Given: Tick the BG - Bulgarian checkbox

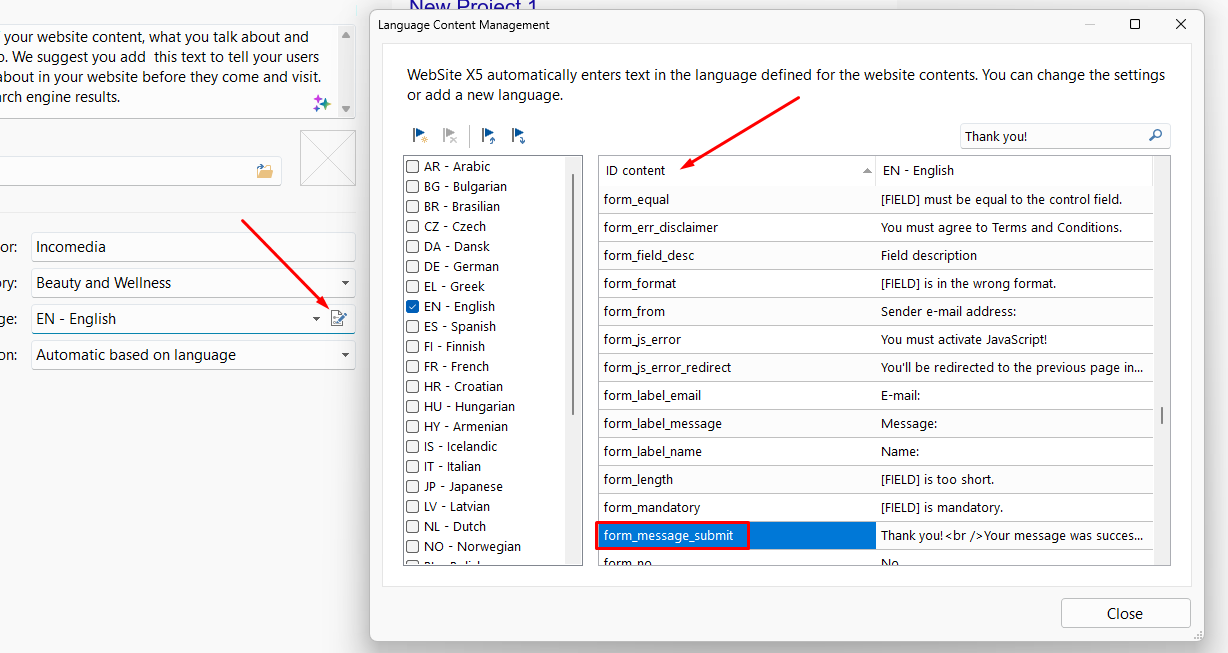Looking at the screenshot, I should [412, 187].
